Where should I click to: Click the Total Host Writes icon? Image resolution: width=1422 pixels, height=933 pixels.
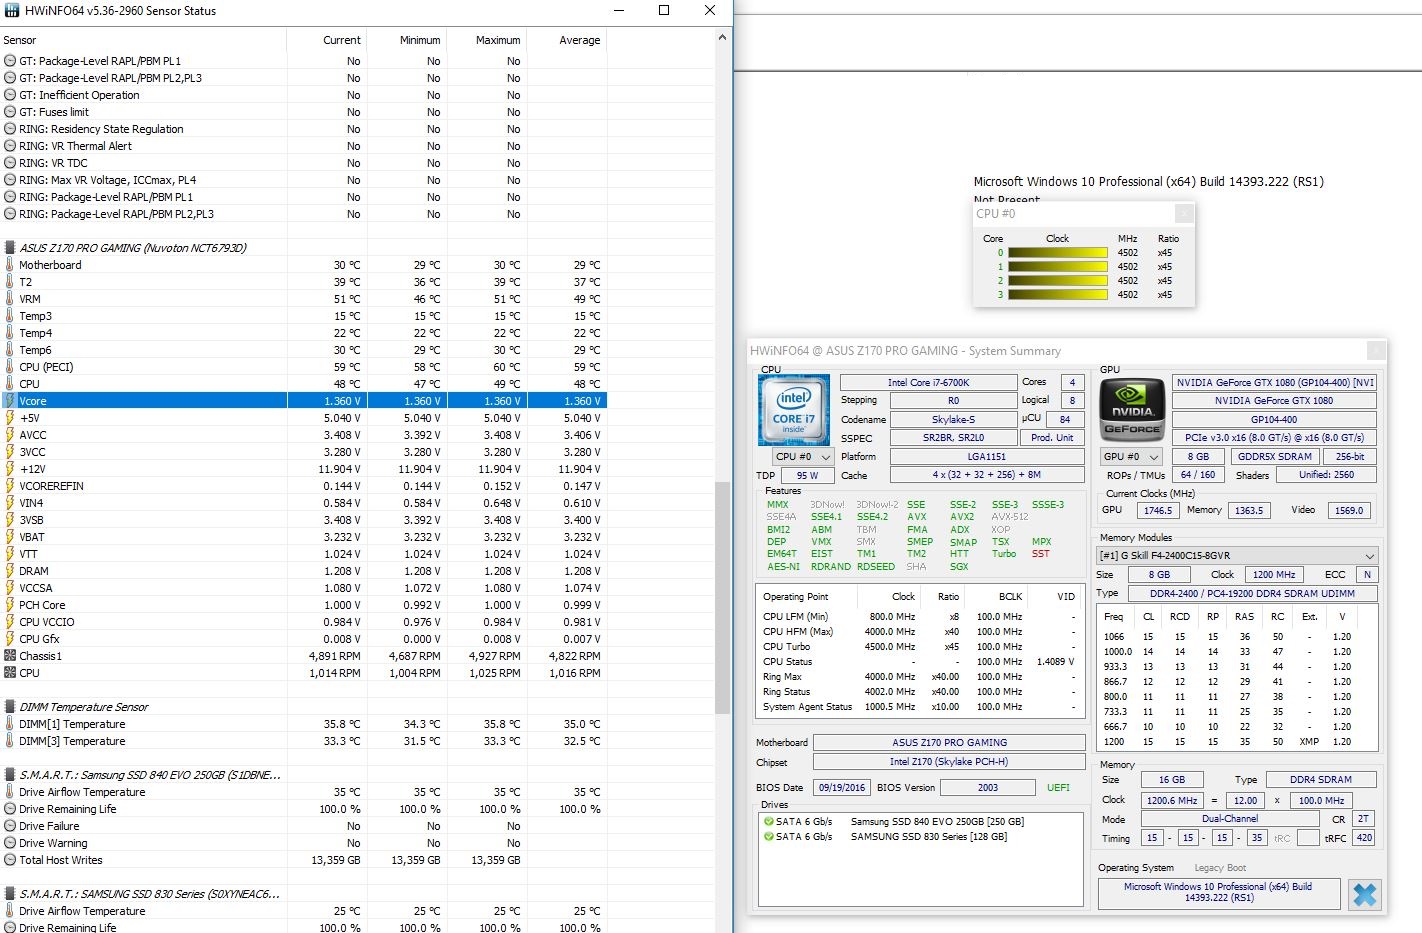click(x=10, y=860)
